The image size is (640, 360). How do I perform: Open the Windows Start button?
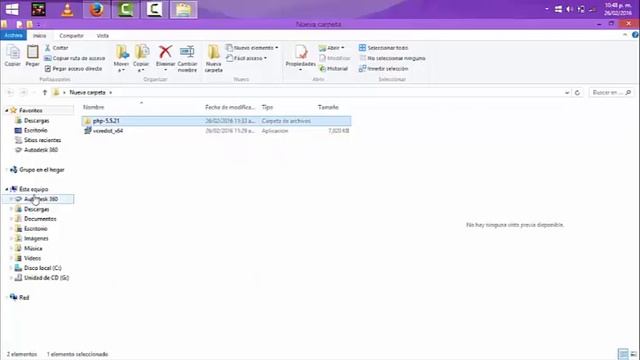12,9
